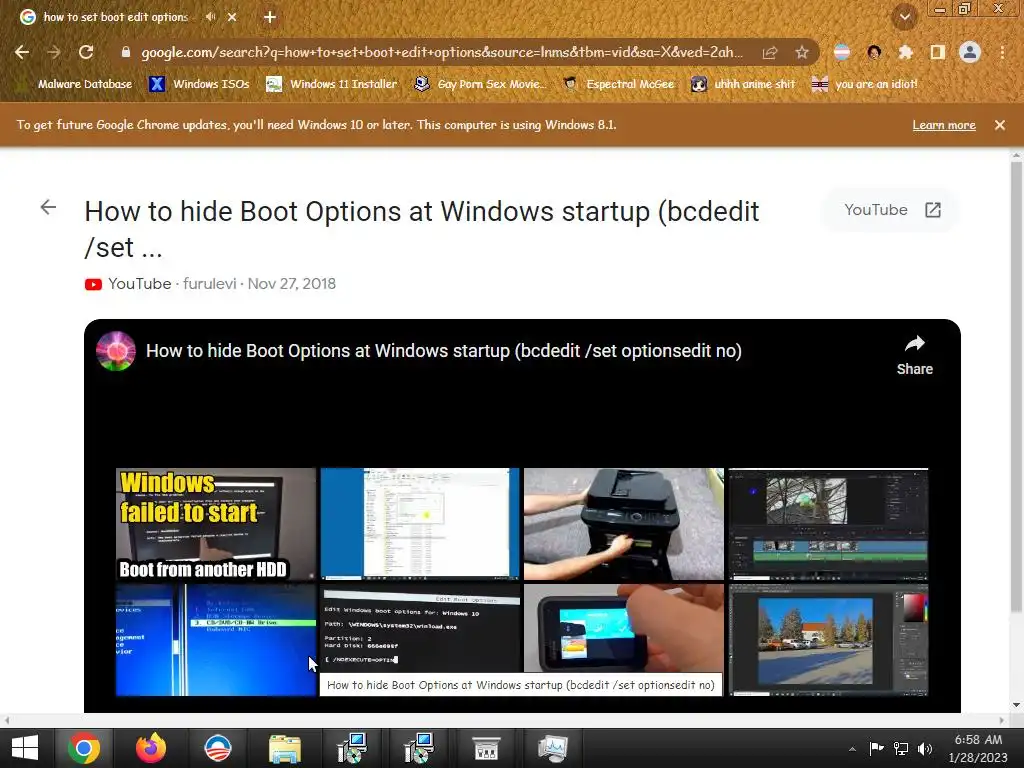This screenshot has height=768, width=1024.
Task: Click the scrollbar down arrow
Action: pyautogui.click(x=1016, y=705)
